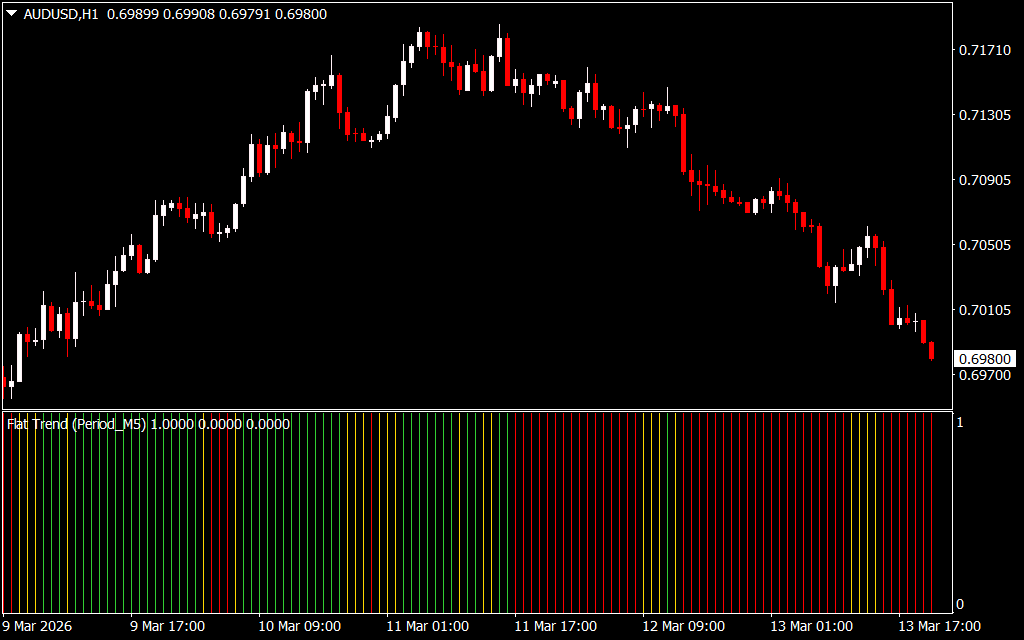Pick the 0.70905 price axis label

coord(982,180)
